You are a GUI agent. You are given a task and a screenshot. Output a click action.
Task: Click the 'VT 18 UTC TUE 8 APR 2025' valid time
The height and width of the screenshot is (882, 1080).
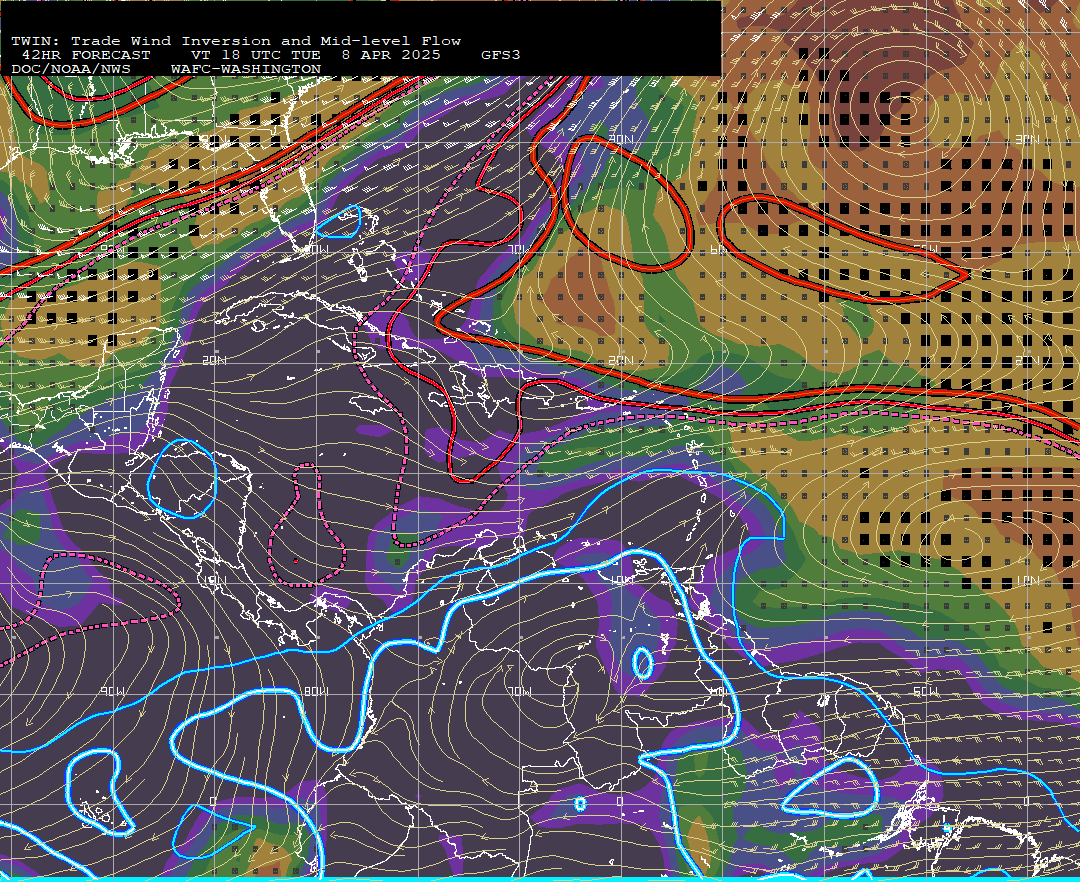coord(316,55)
